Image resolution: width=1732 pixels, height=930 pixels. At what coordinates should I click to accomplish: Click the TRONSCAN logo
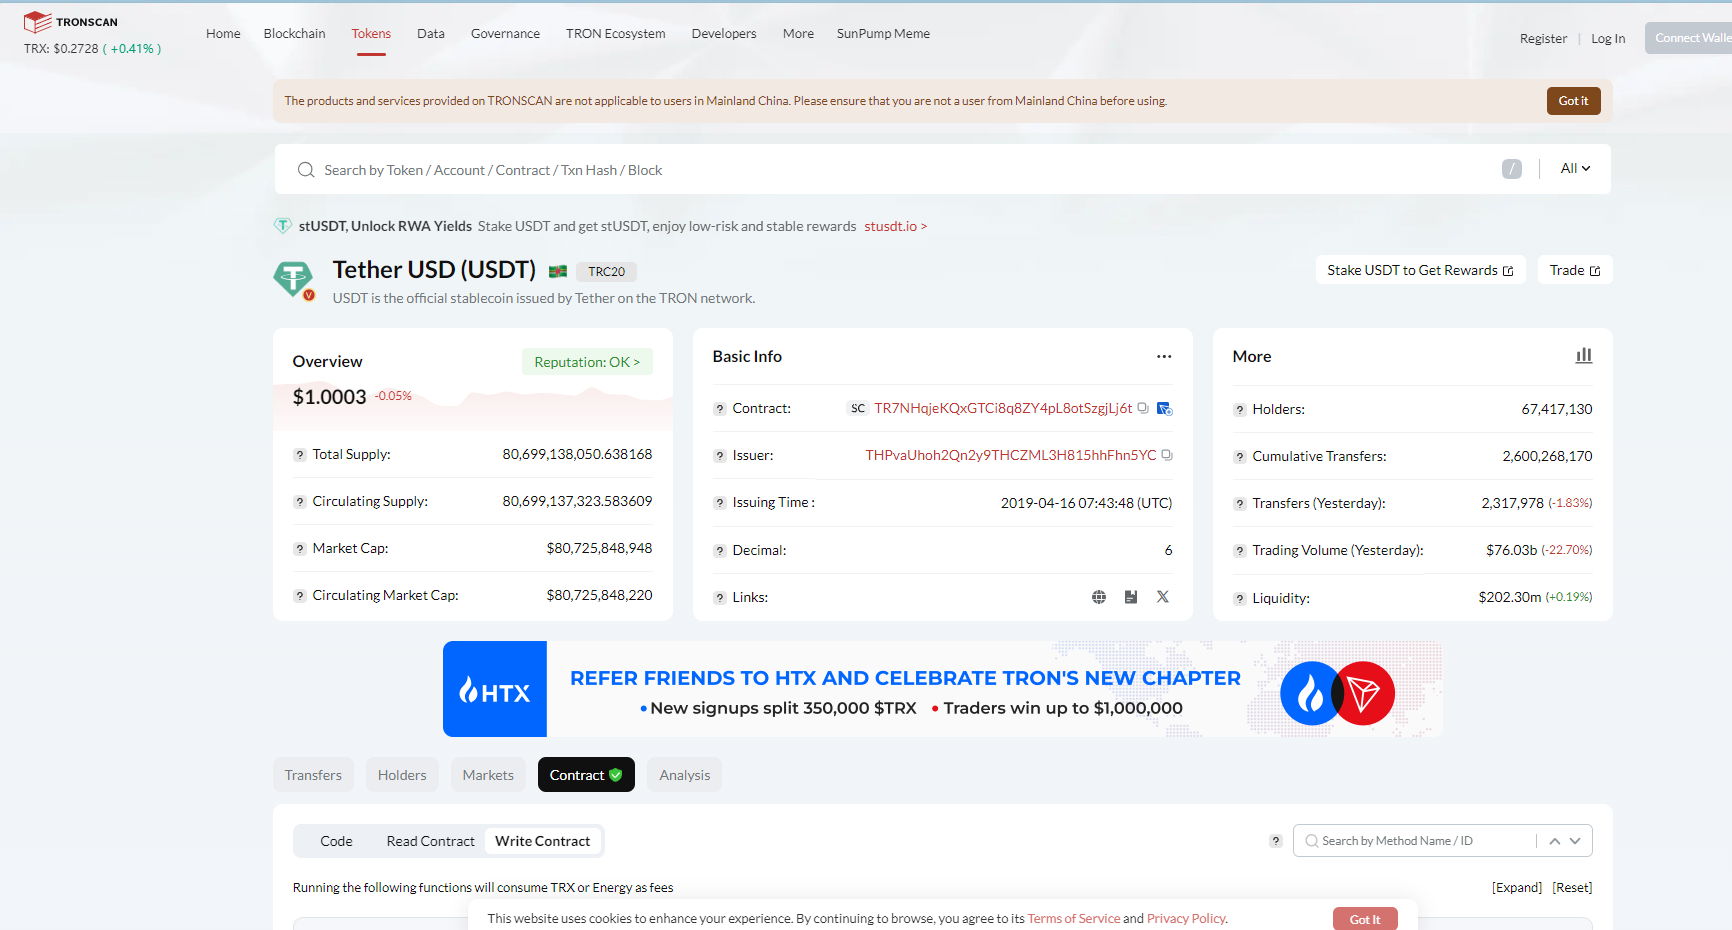[71, 22]
